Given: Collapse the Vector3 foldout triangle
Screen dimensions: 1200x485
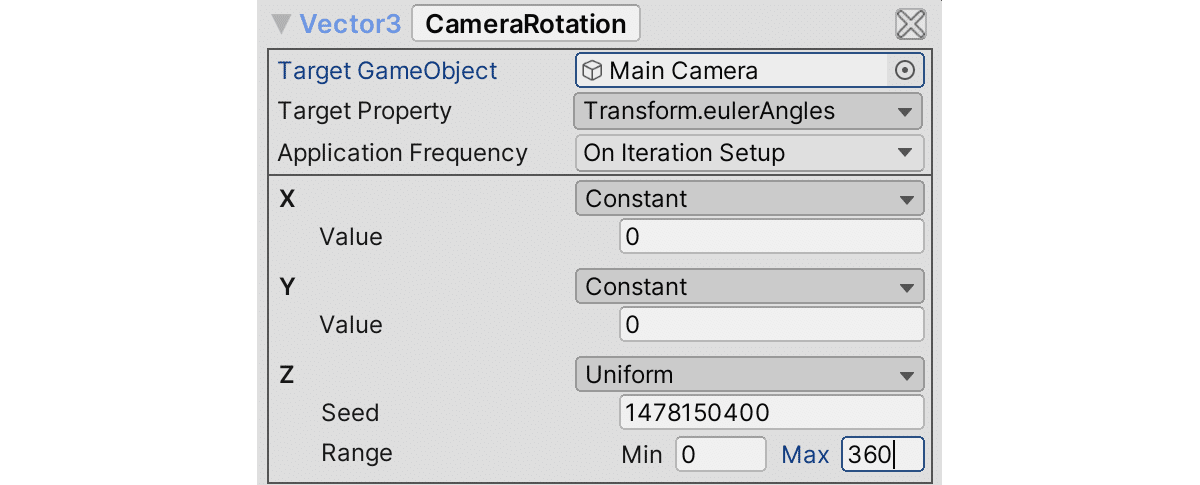Looking at the screenshot, I should click(282, 24).
